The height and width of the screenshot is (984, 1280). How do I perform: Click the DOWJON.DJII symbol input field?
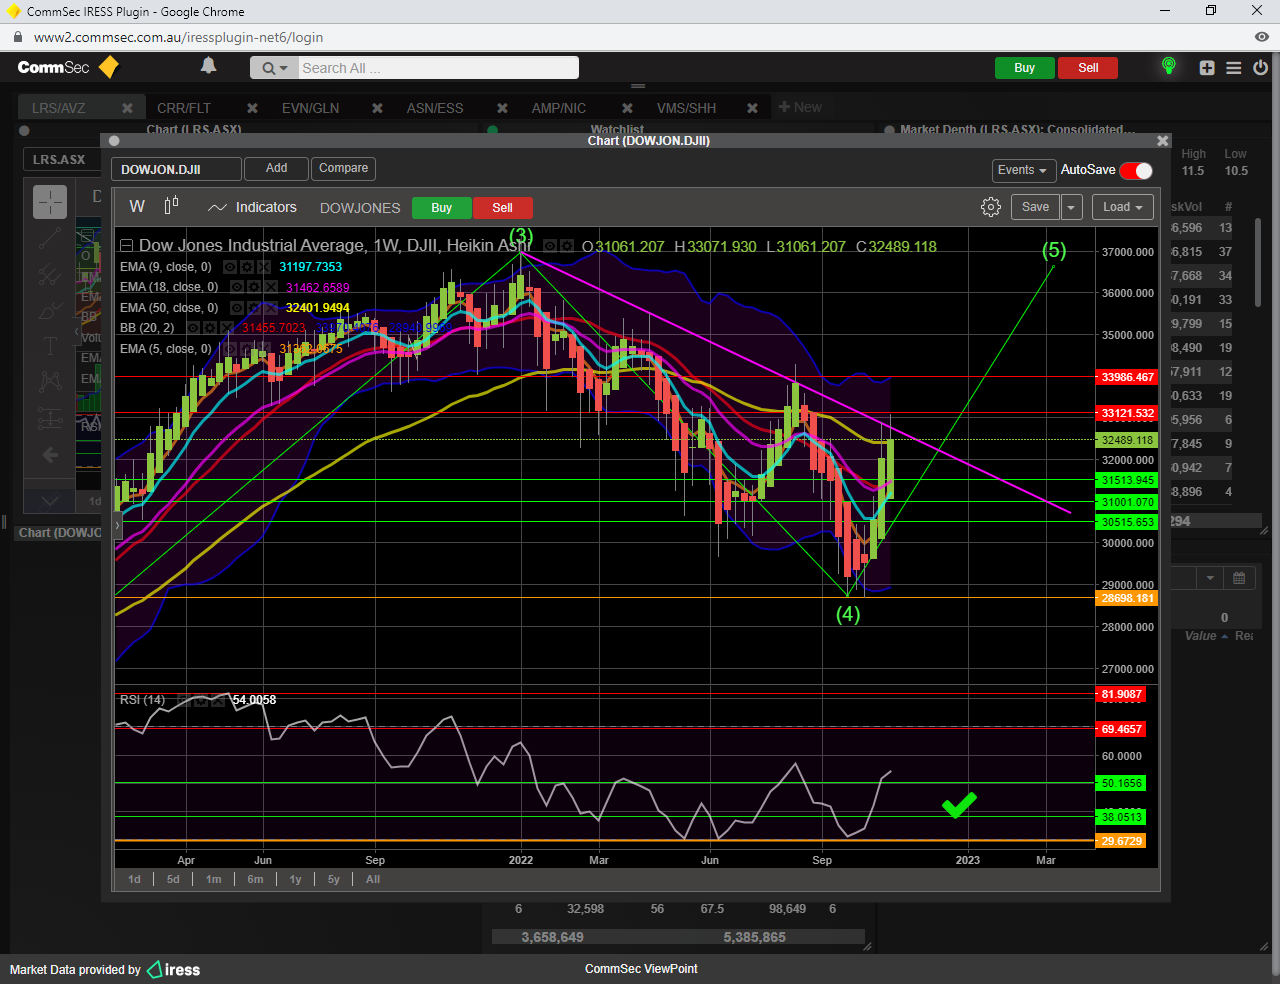176,169
